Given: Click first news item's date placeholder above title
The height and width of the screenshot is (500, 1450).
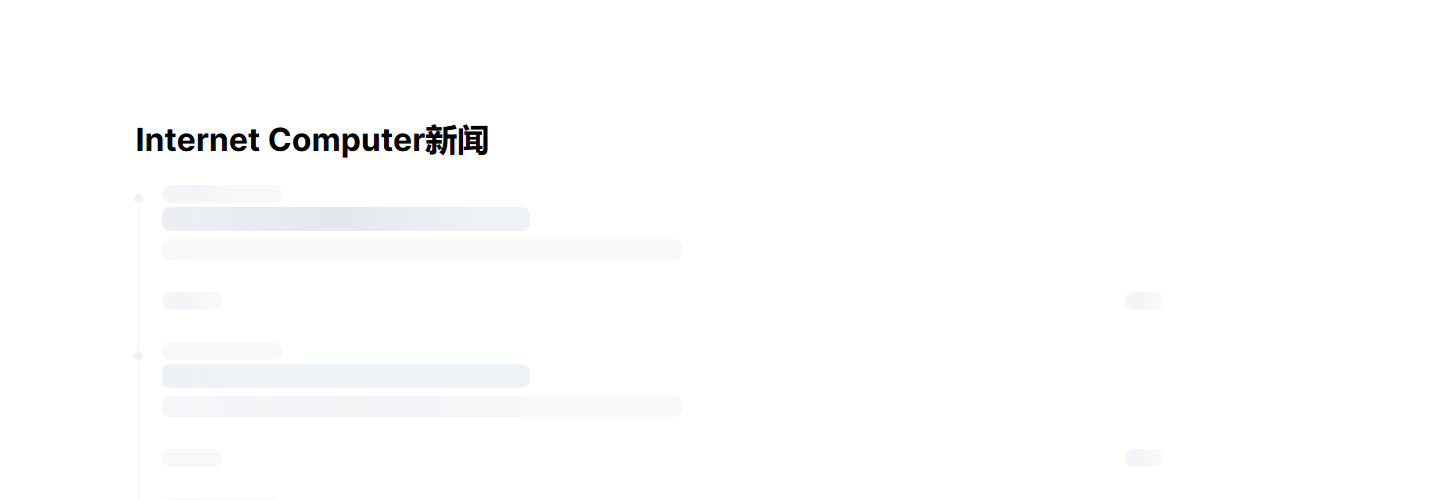Looking at the screenshot, I should [x=222, y=194].
